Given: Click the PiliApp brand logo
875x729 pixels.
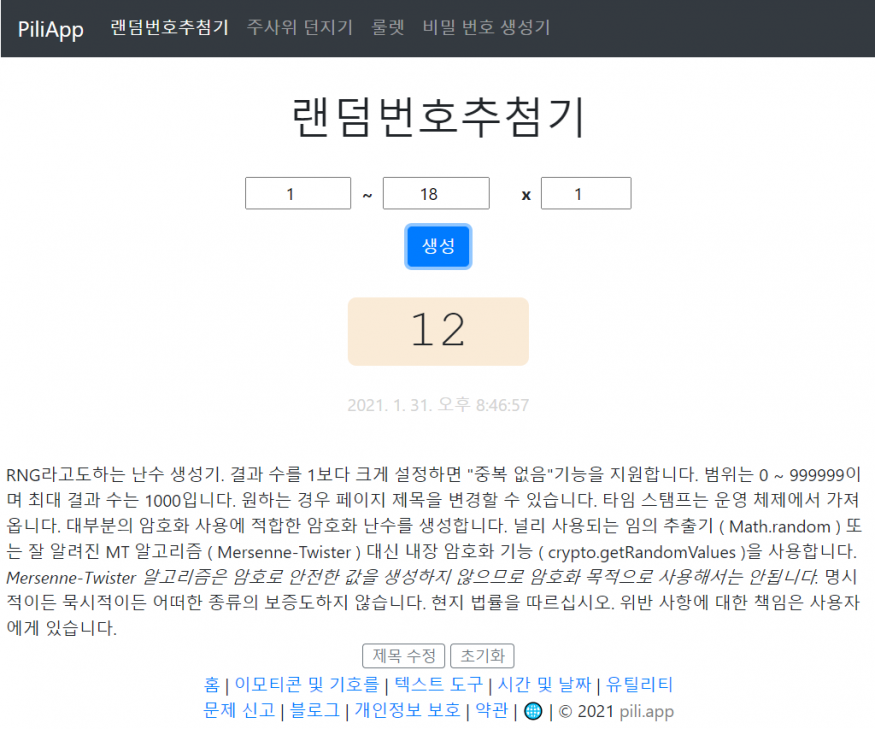Looking at the screenshot, I should coord(51,28).
